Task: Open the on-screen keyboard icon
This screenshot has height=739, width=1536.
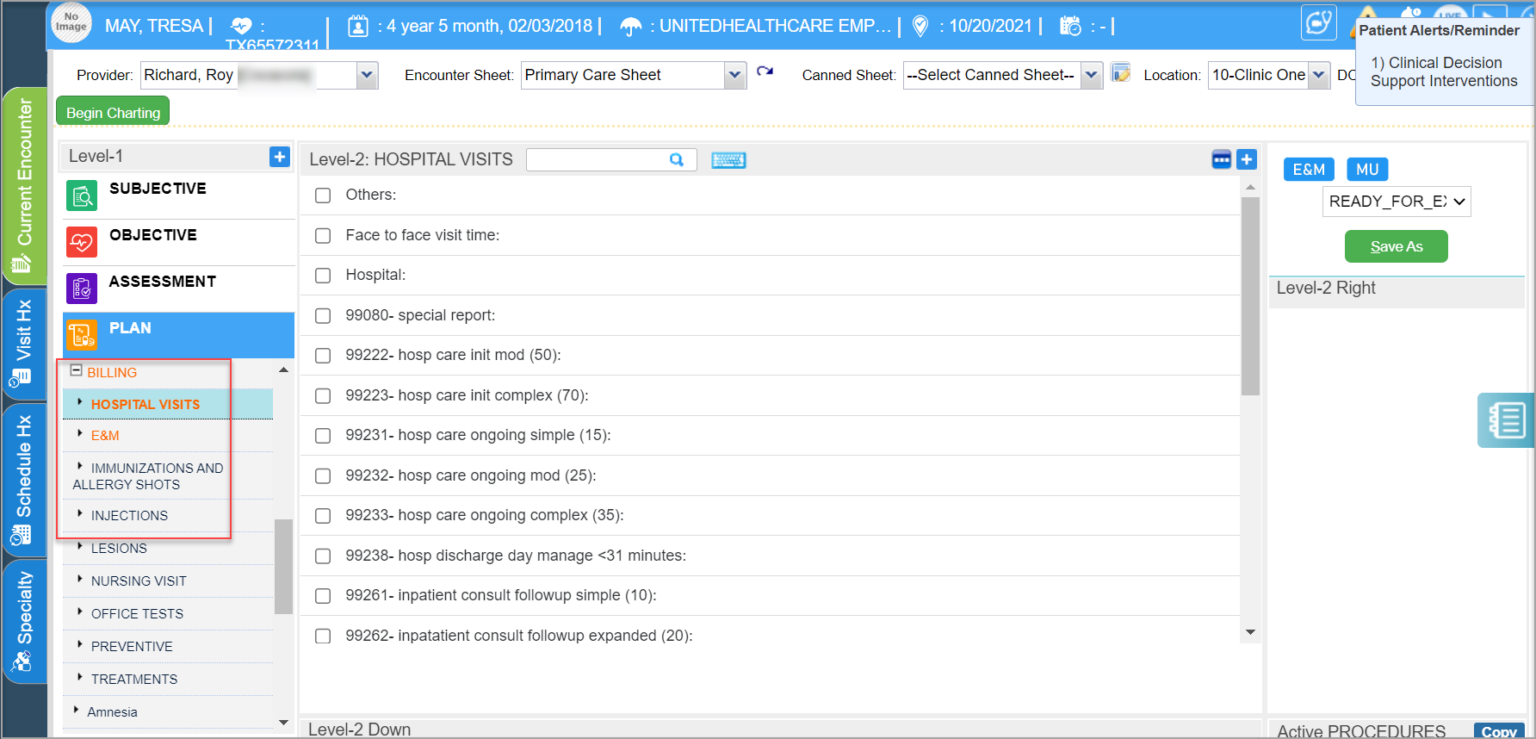Action: pyautogui.click(x=728, y=159)
